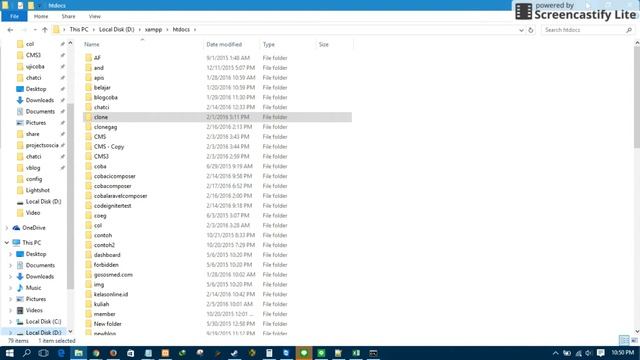Open Videos under This PC
This screenshot has height=360, width=640.
pyautogui.click(x=34, y=310)
